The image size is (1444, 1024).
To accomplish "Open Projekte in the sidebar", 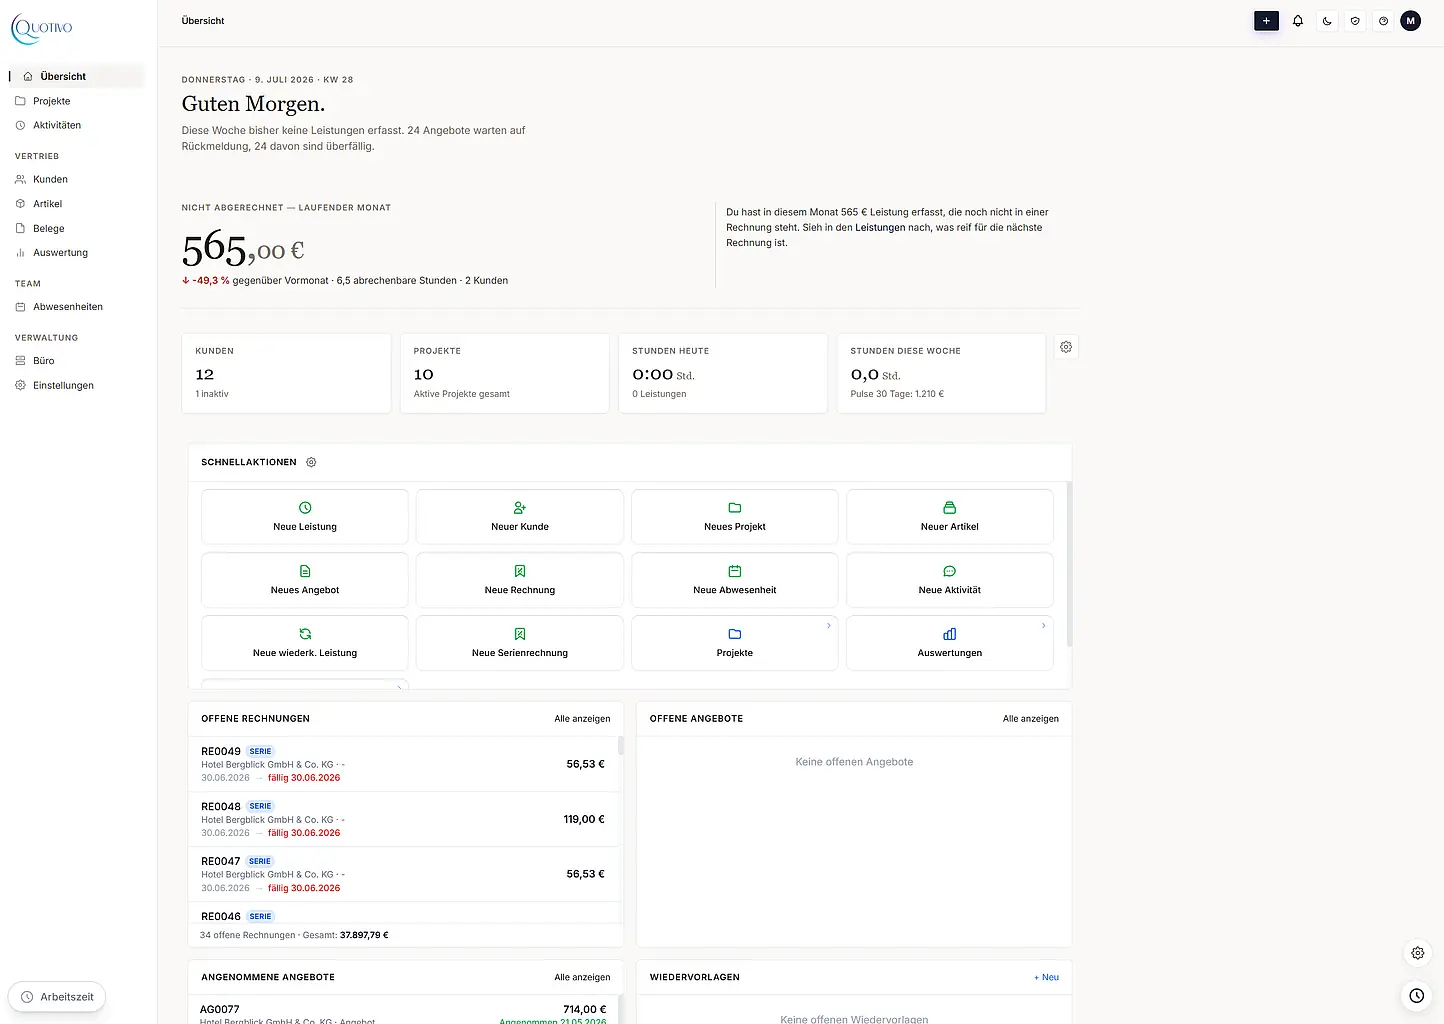I will coord(77,101).
